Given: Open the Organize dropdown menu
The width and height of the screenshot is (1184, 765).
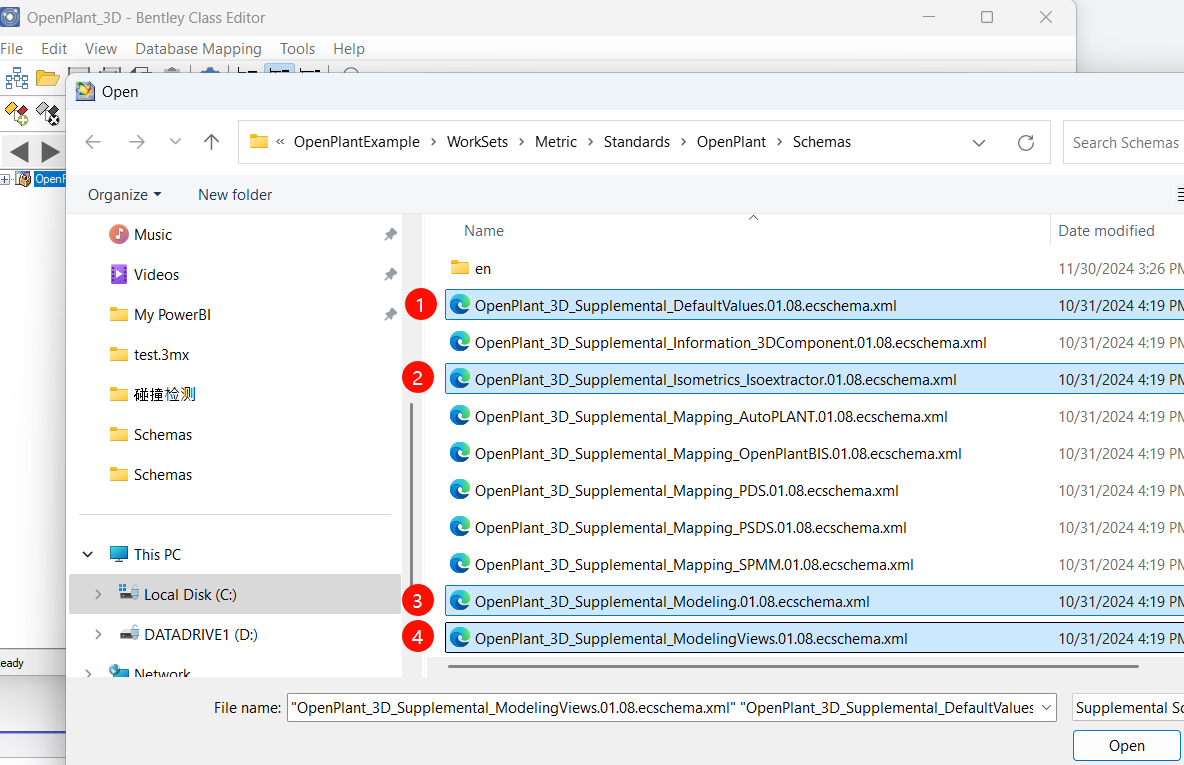Looking at the screenshot, I should pos(125,195).
